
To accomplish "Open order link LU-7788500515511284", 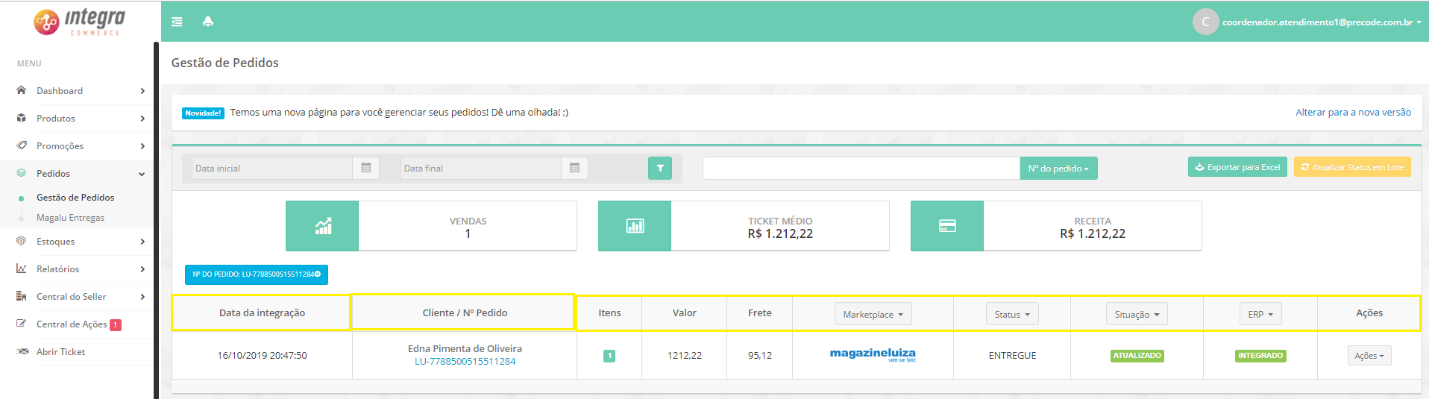I will coord(465,361).
